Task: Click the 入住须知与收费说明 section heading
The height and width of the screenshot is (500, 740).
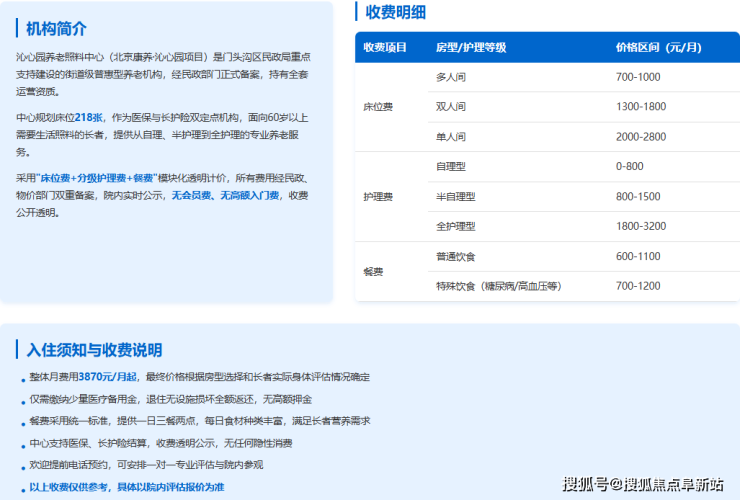Action: coord(94,350)
